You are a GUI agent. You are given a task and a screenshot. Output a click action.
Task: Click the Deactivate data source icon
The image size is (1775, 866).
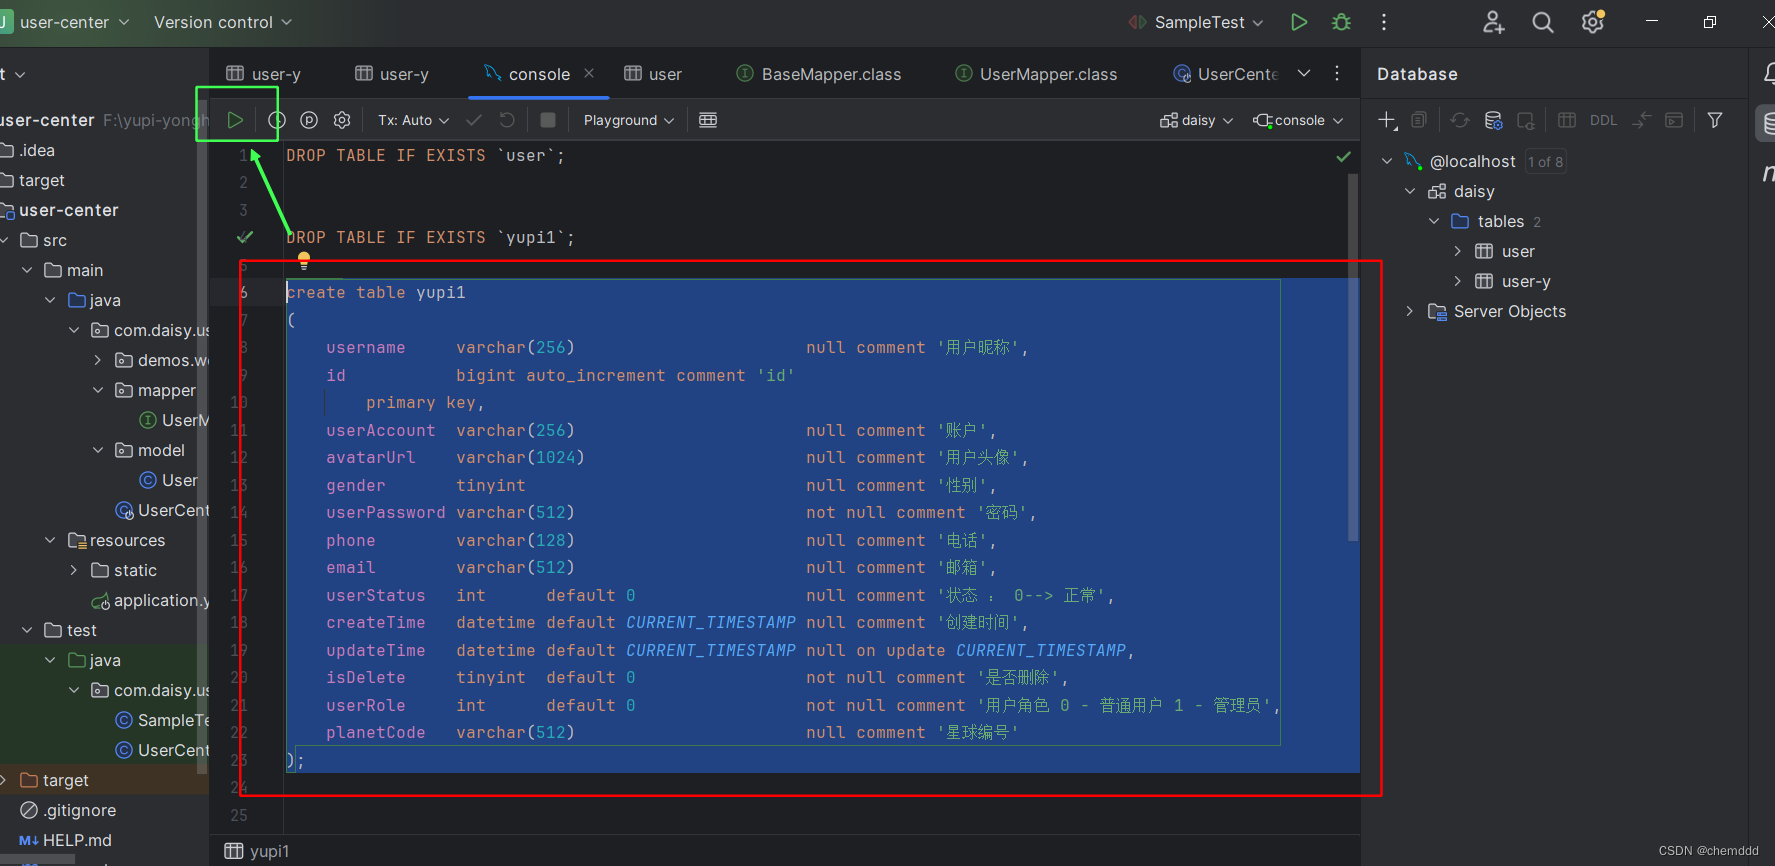[1526, 120]
